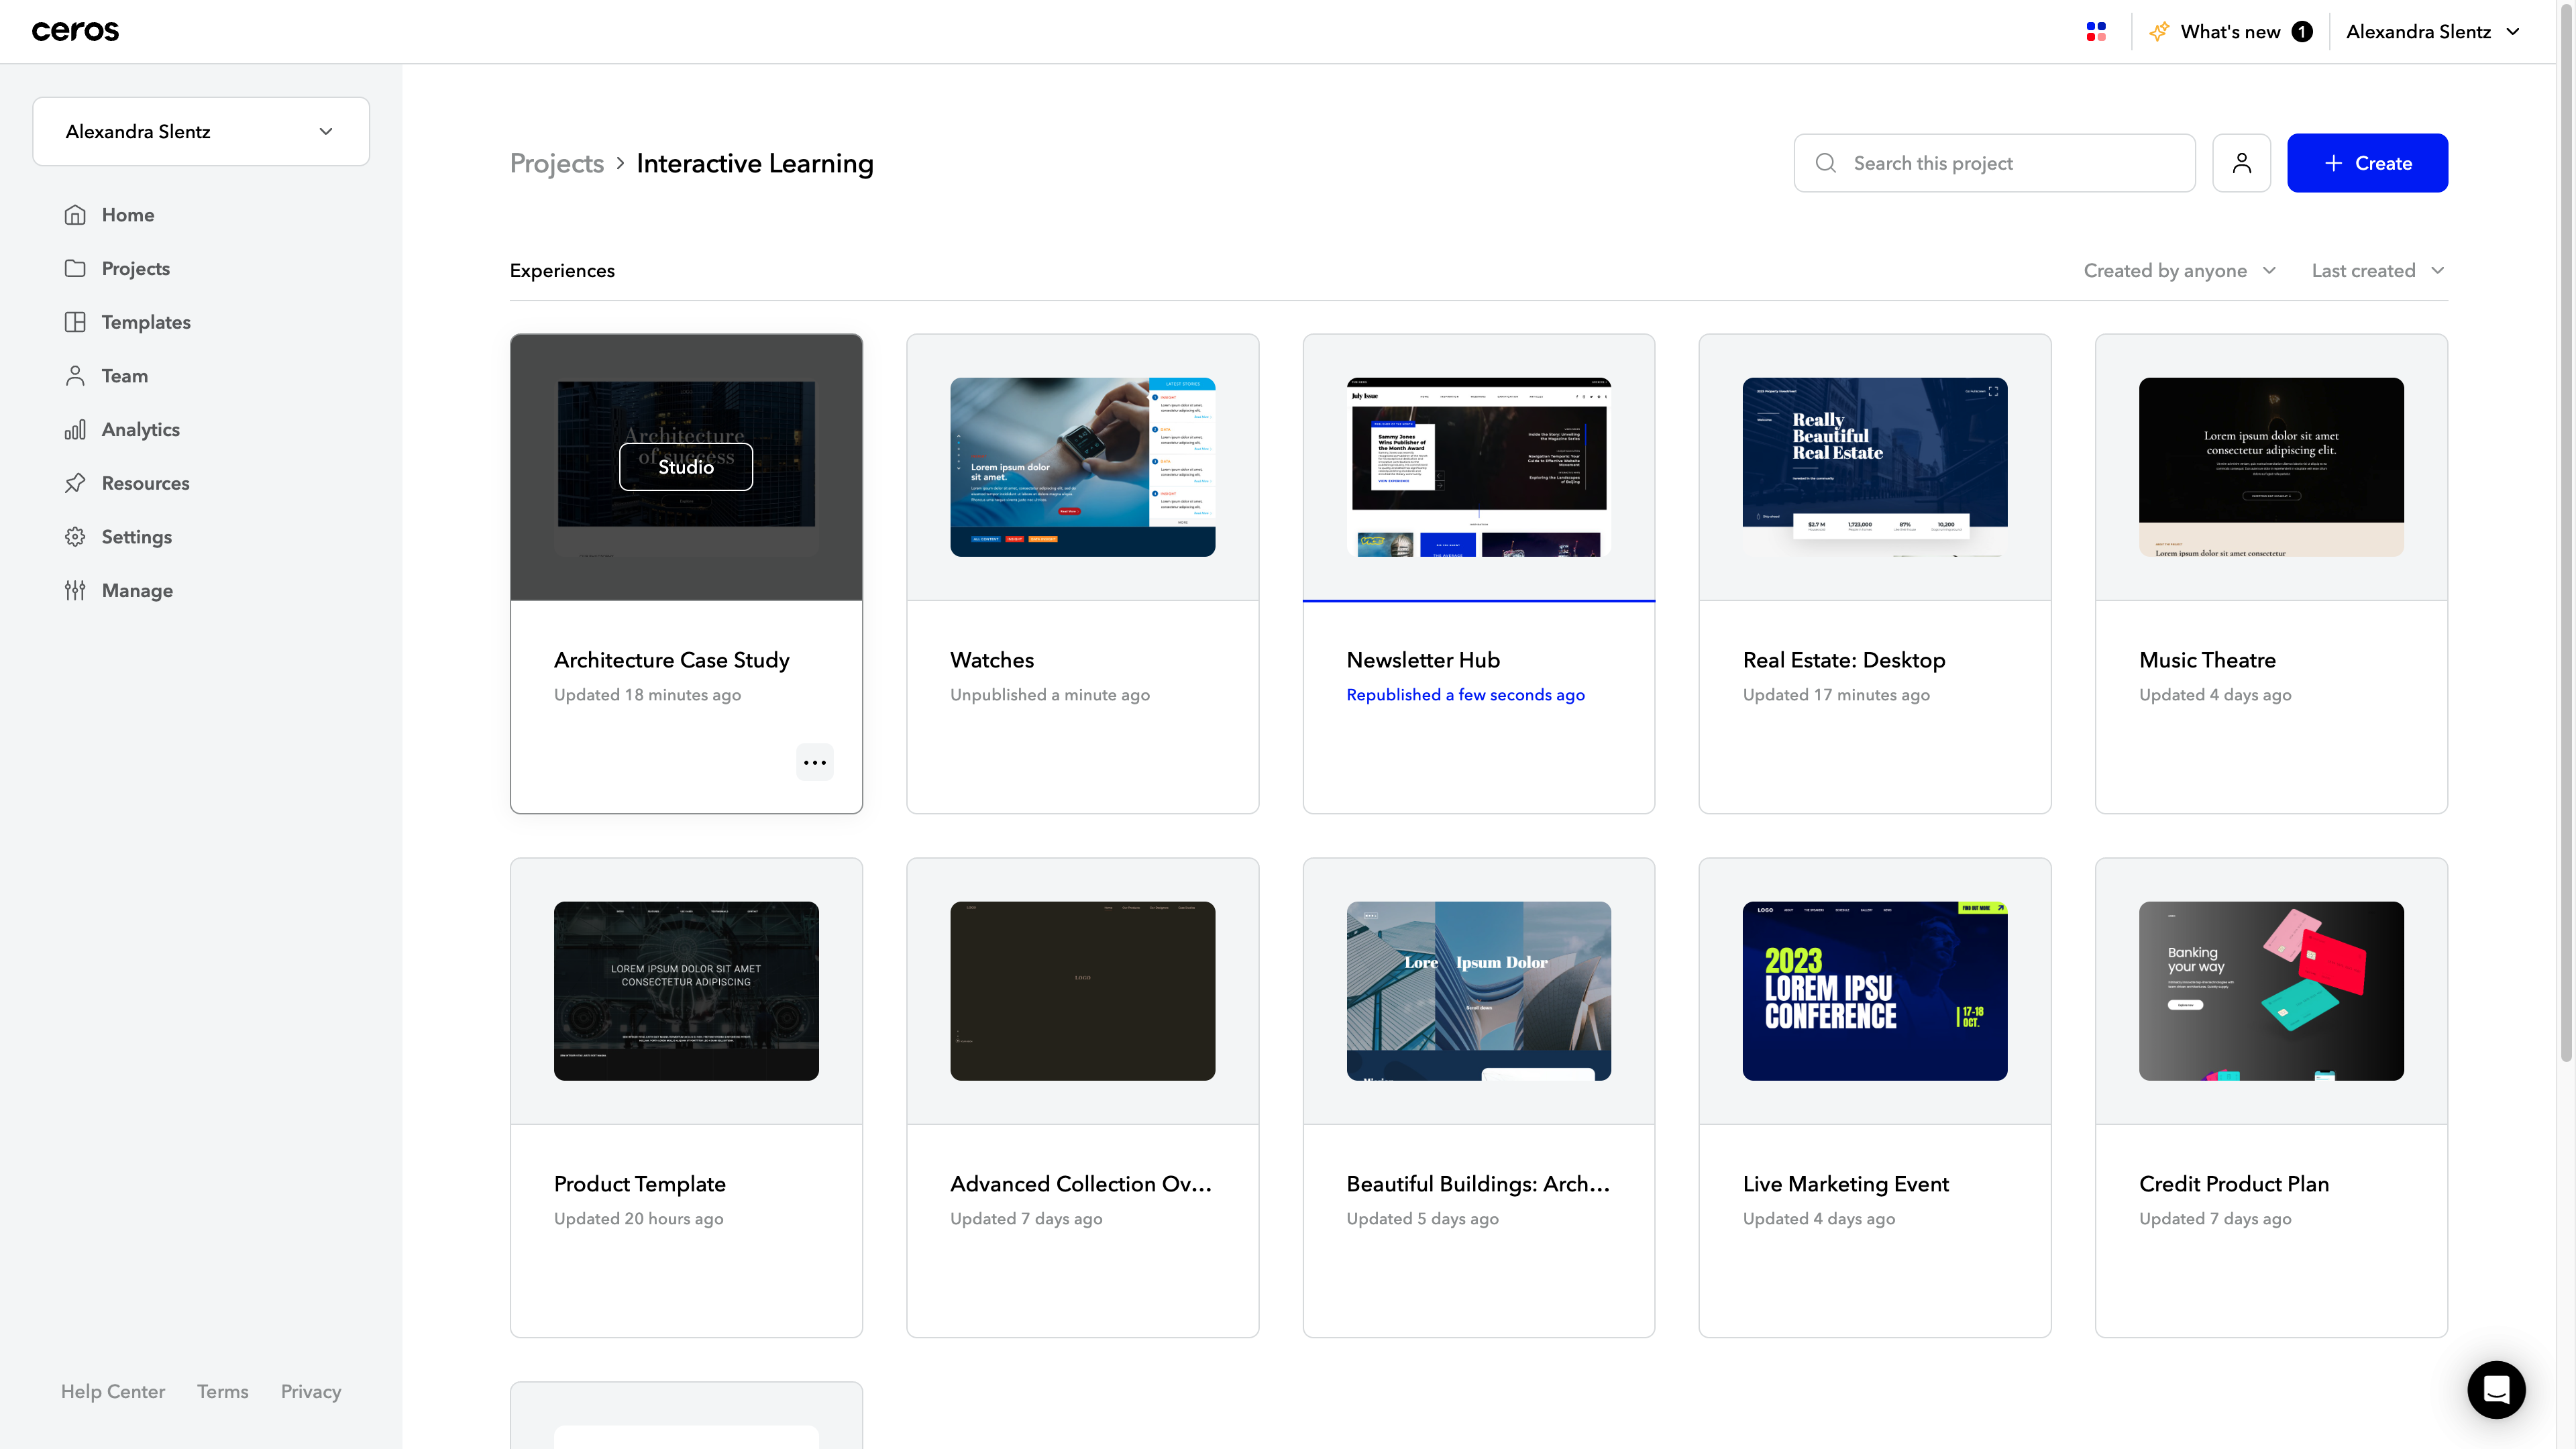Click What's new in the header
The width and height of the screenshot is (2576, 1449).
(x=2230, y=32)
